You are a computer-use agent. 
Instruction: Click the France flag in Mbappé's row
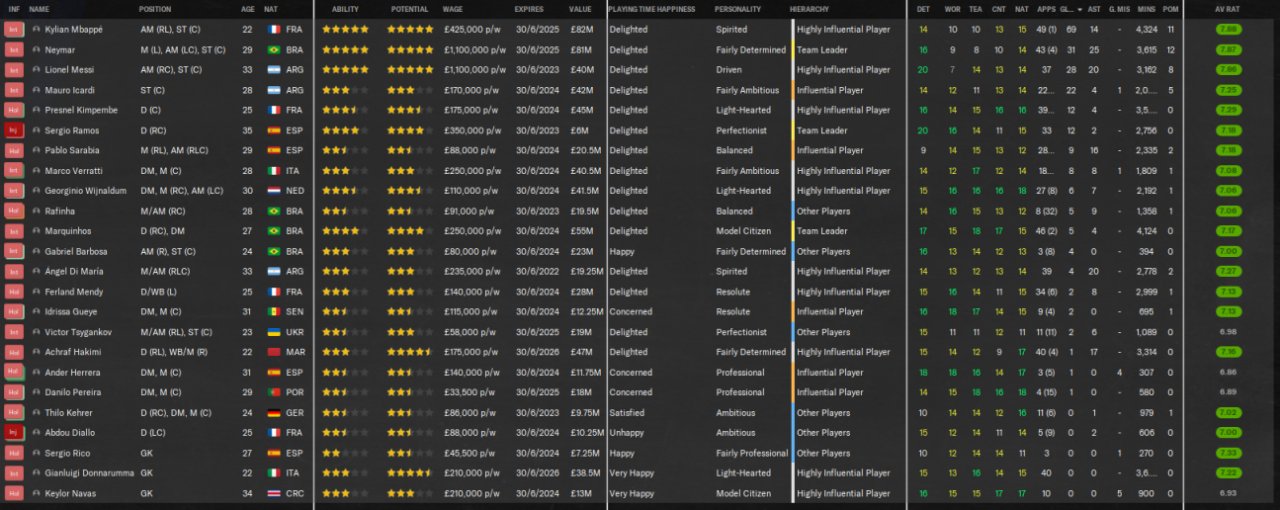click(x=274, y=29)
